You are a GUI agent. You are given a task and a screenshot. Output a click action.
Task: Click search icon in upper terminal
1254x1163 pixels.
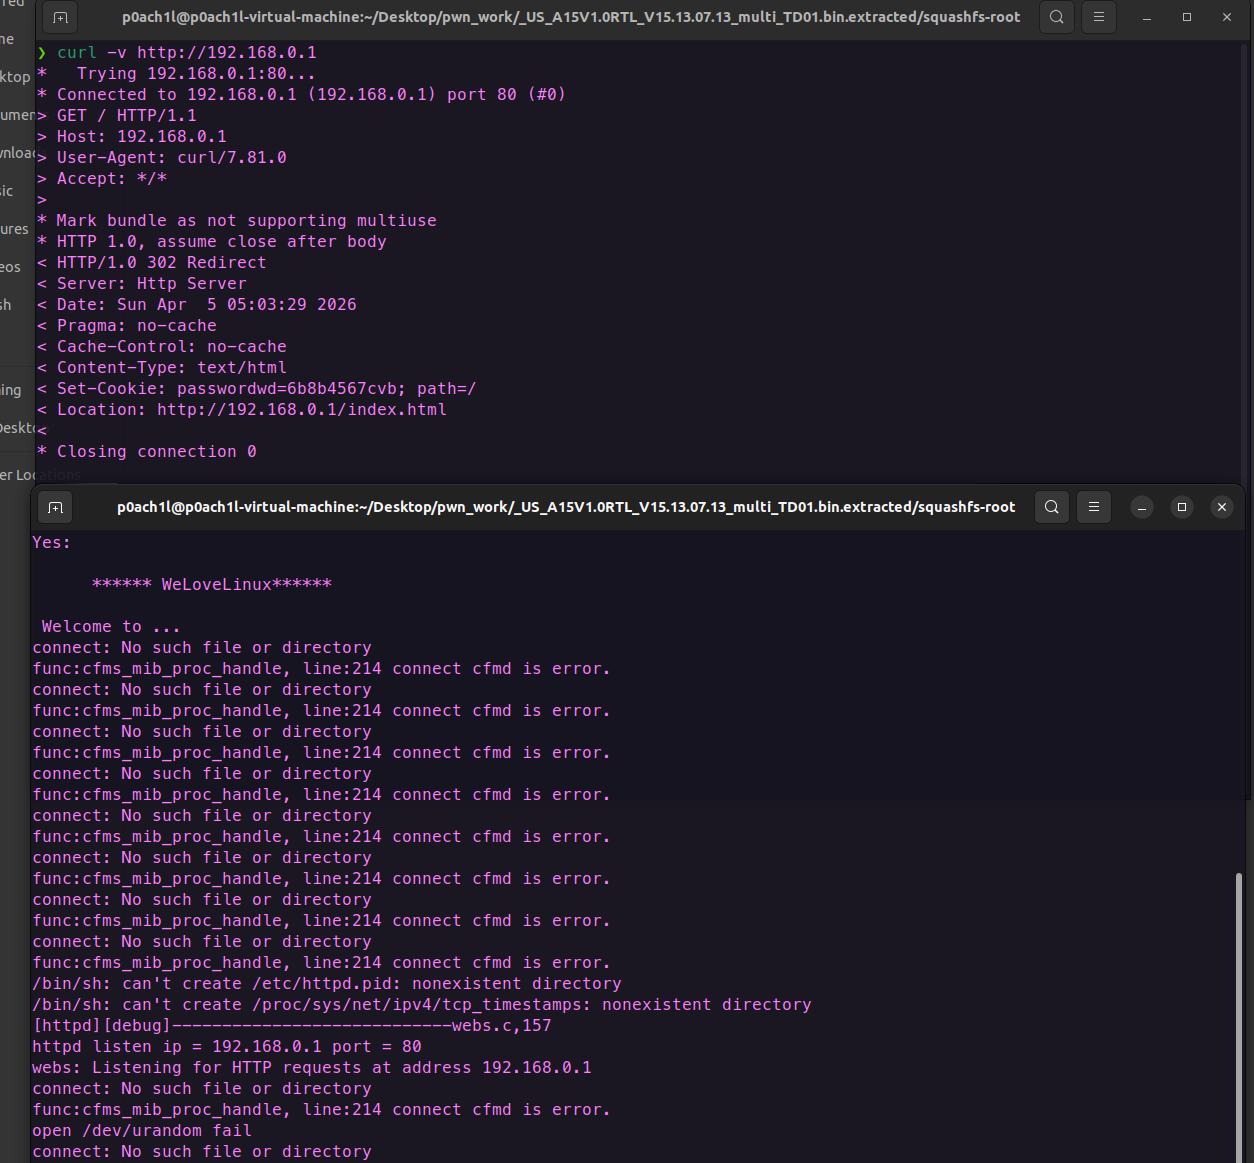(1056, 17)
